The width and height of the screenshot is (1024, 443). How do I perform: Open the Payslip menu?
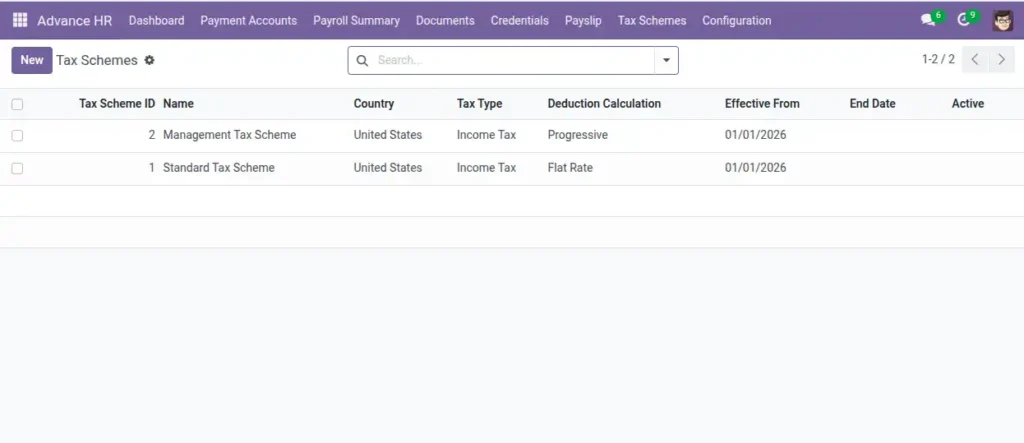point(583,20)
